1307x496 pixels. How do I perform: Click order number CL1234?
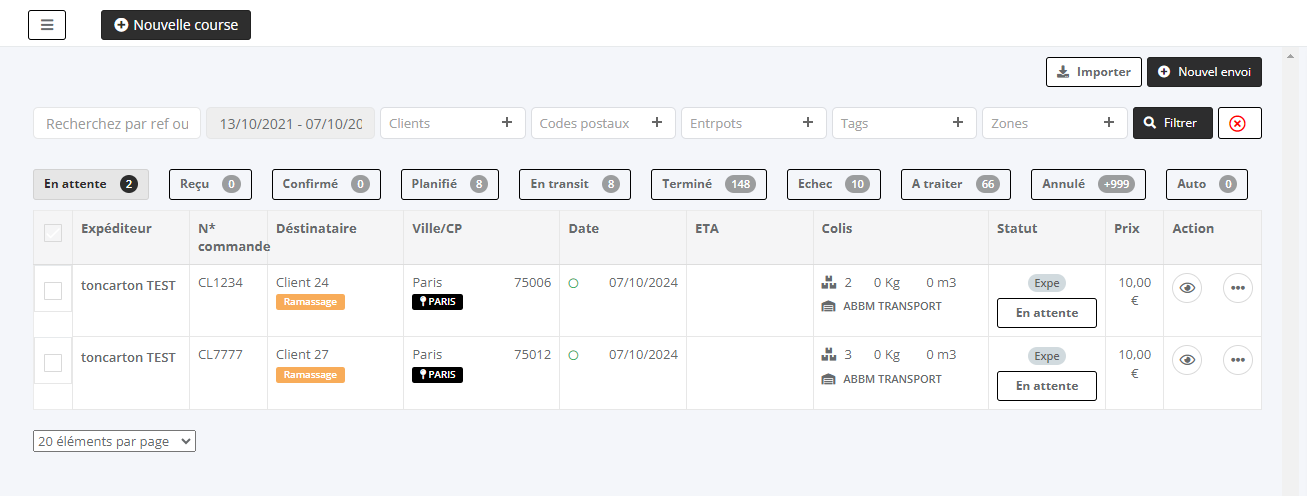tap(220, 283)
